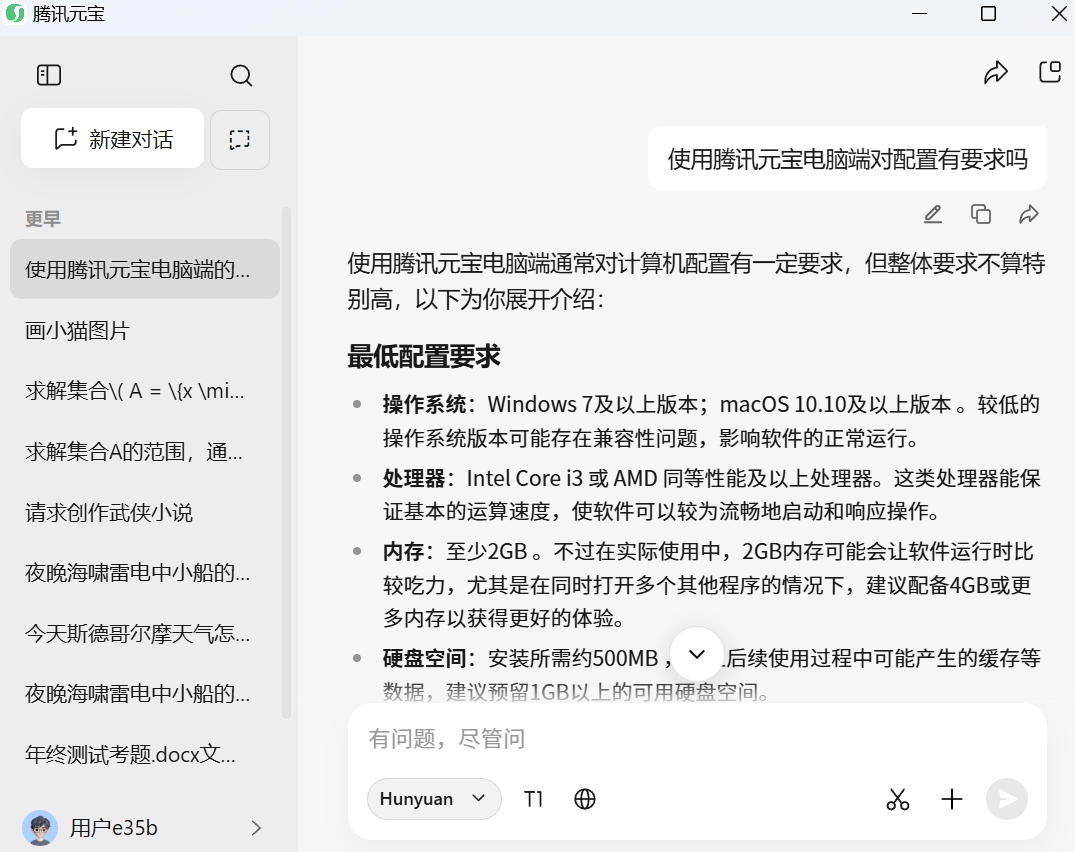Click the screenshot selection icon beside 新建对话

[240, 139]
